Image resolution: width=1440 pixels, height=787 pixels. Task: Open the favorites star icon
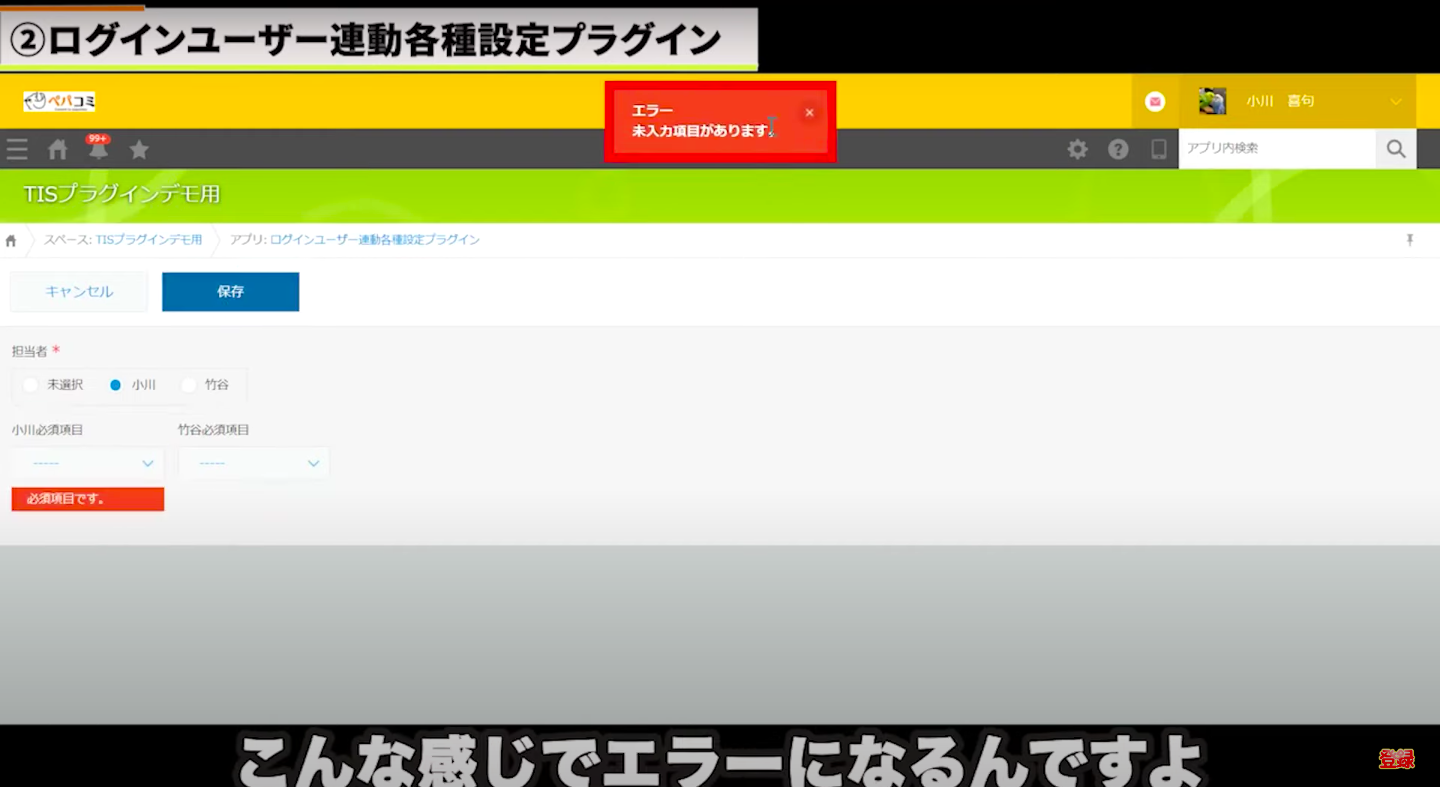click(139, 150)
